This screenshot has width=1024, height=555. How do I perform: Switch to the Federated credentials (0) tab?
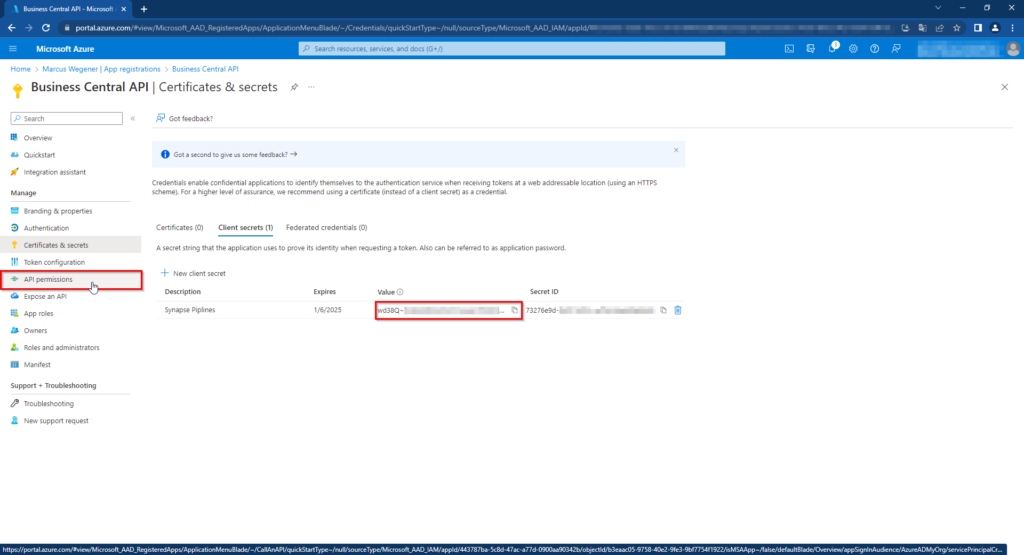click(x=326, y=228)
